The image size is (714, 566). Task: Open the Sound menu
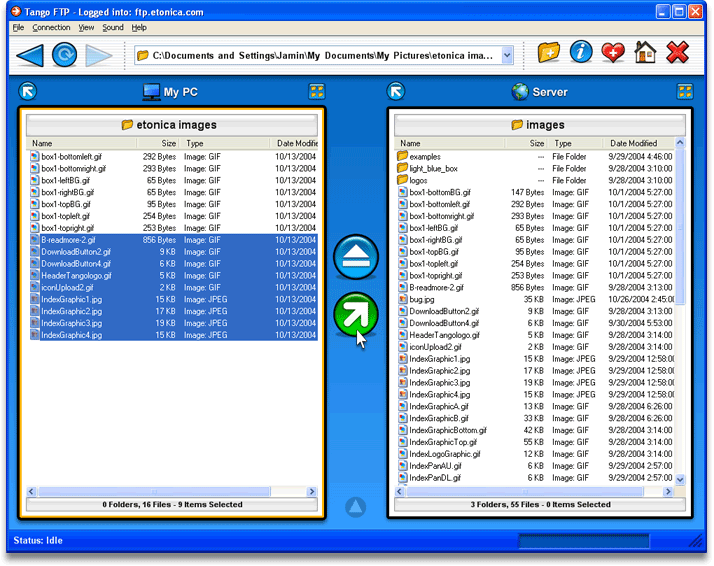pos(112,27)
